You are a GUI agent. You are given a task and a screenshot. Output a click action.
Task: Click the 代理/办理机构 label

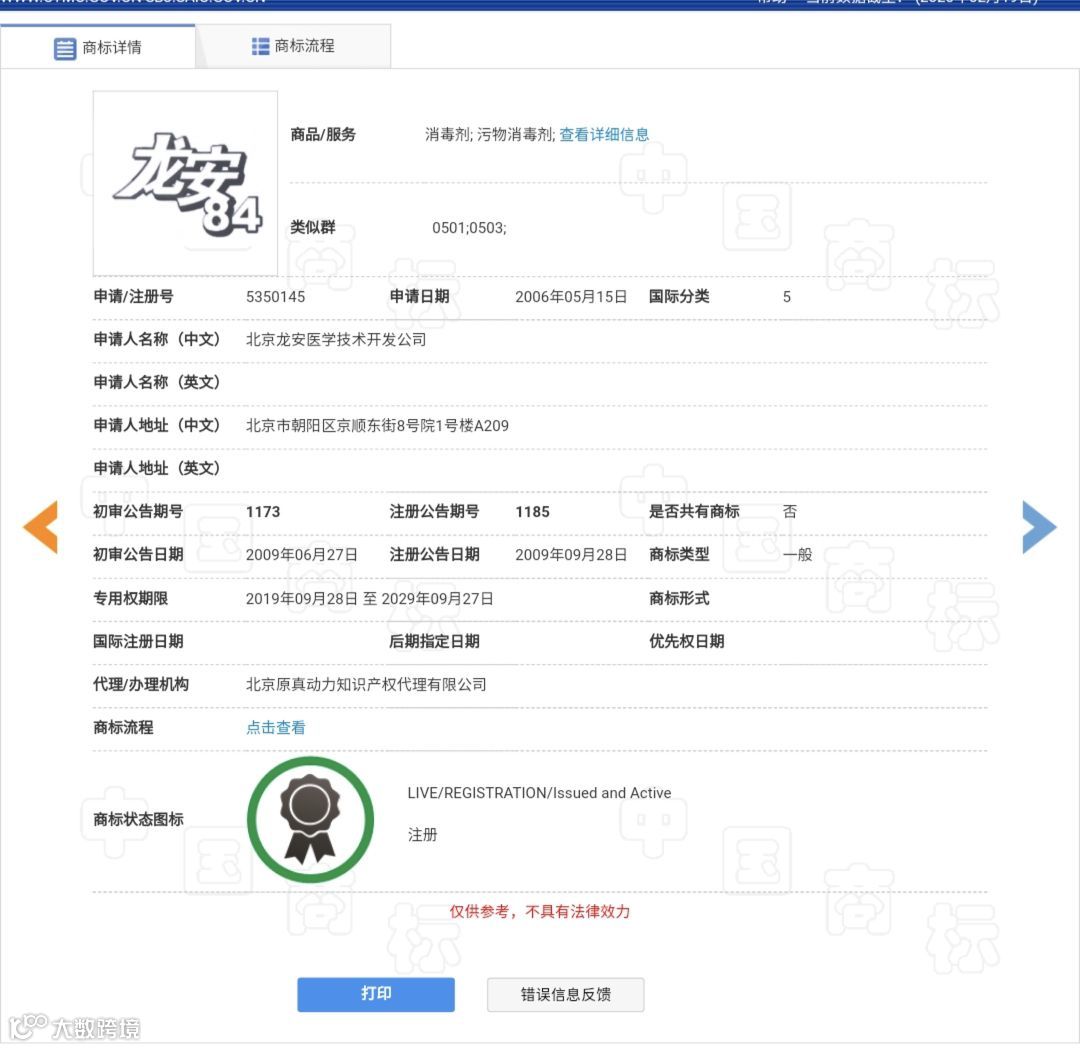pos(141,684)
